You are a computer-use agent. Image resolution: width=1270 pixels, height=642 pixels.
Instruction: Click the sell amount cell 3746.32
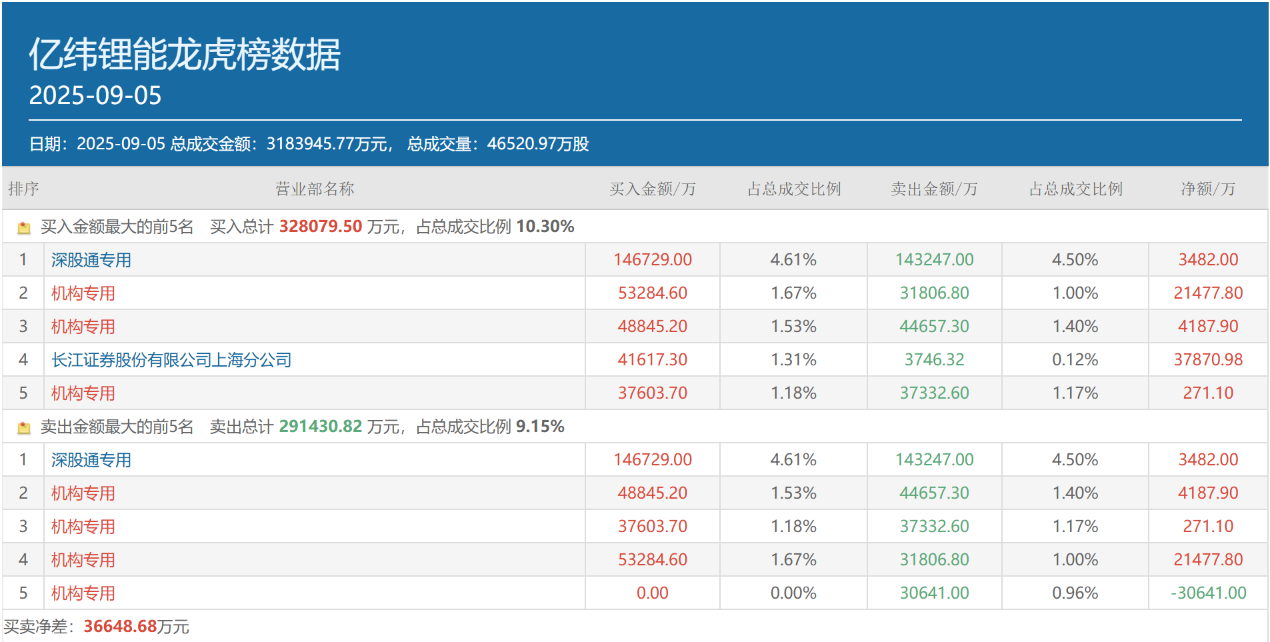tap(934, 360)
